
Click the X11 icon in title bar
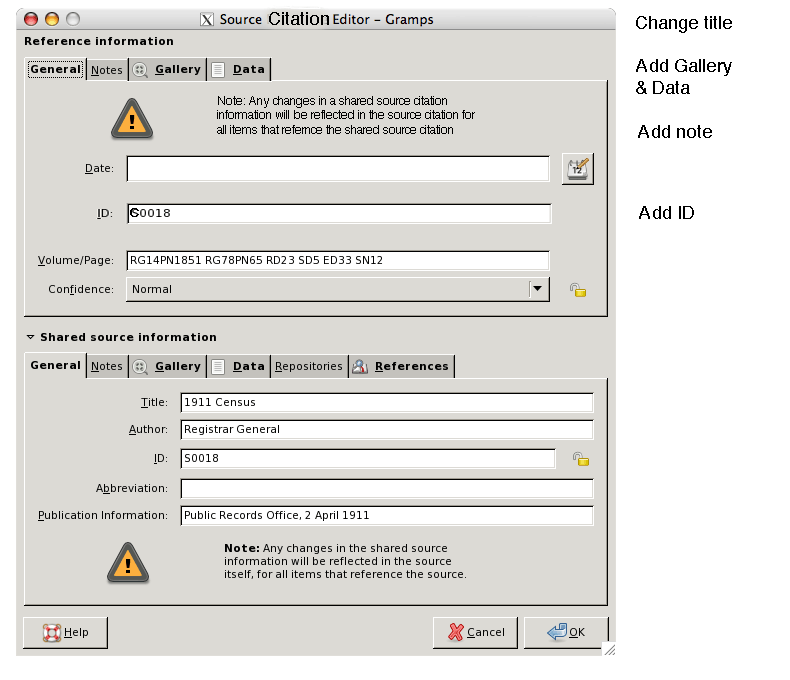pos(207,20)
